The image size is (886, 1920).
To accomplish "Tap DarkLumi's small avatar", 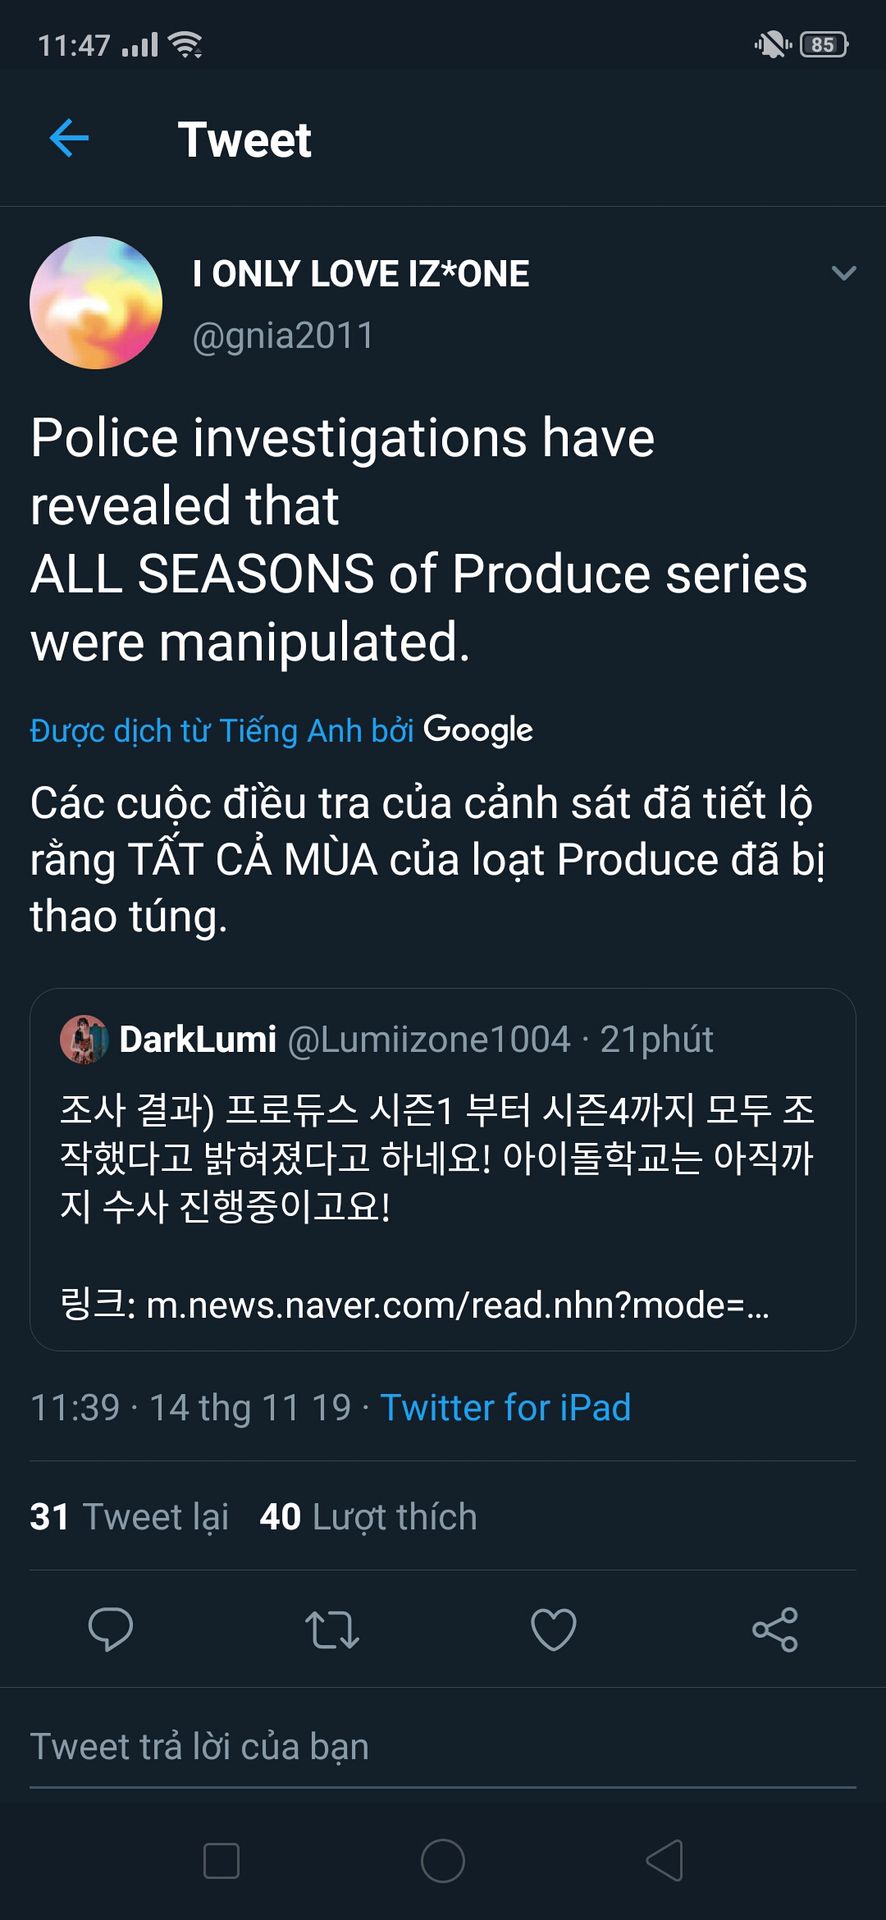I will pos(84,1040).
